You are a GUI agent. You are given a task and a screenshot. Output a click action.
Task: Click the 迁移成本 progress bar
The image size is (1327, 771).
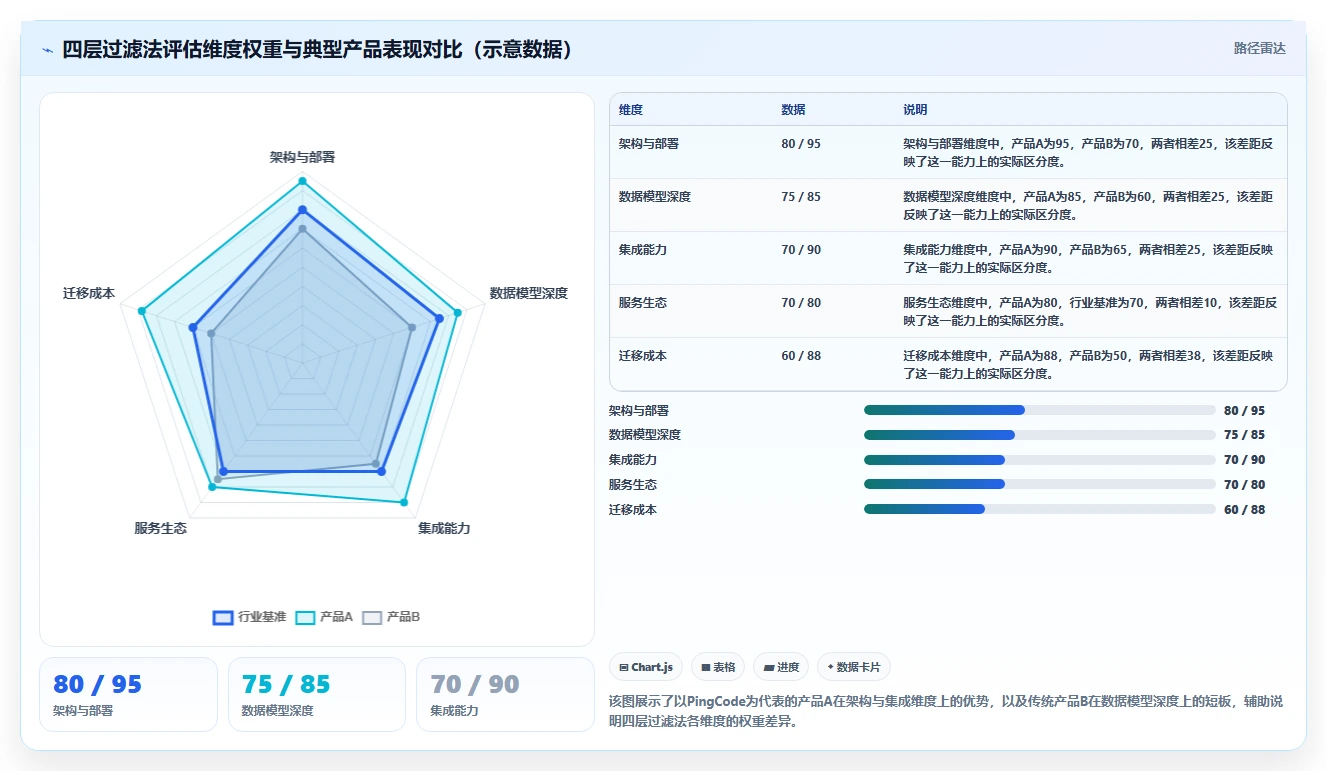[x=1040, y=509]
